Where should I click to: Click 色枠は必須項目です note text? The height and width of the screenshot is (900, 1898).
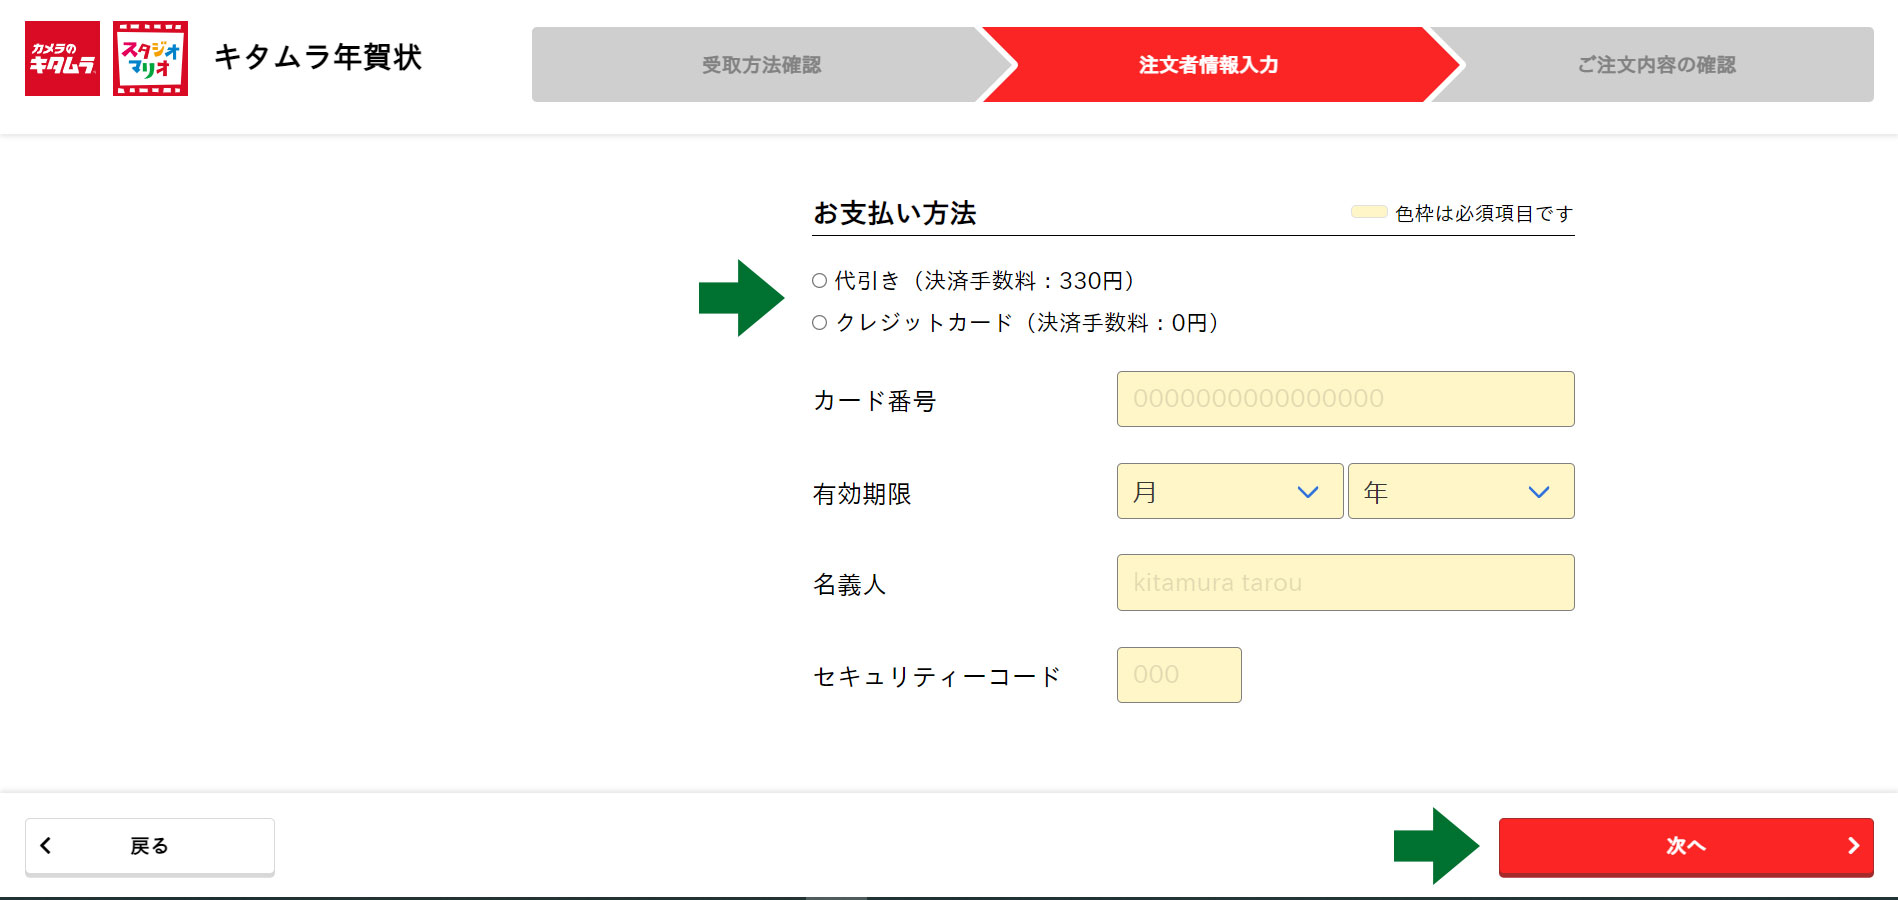[1484, 213]
